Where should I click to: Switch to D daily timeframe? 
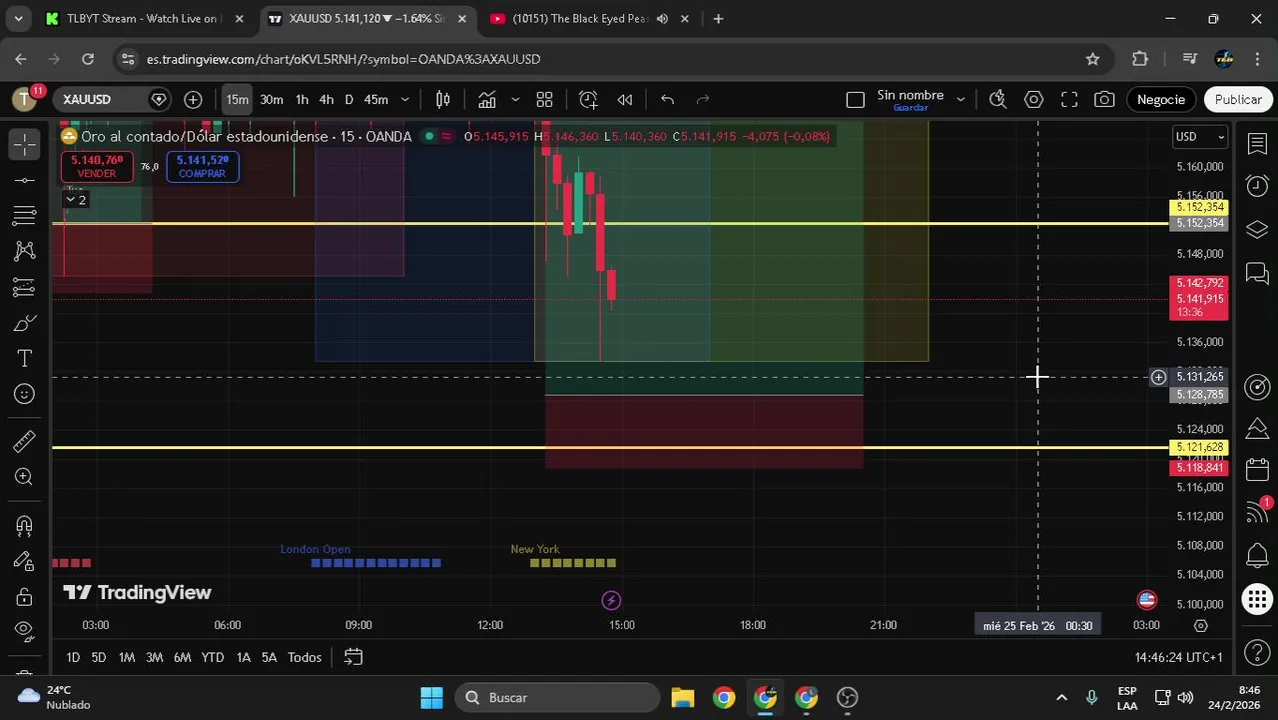349,99
